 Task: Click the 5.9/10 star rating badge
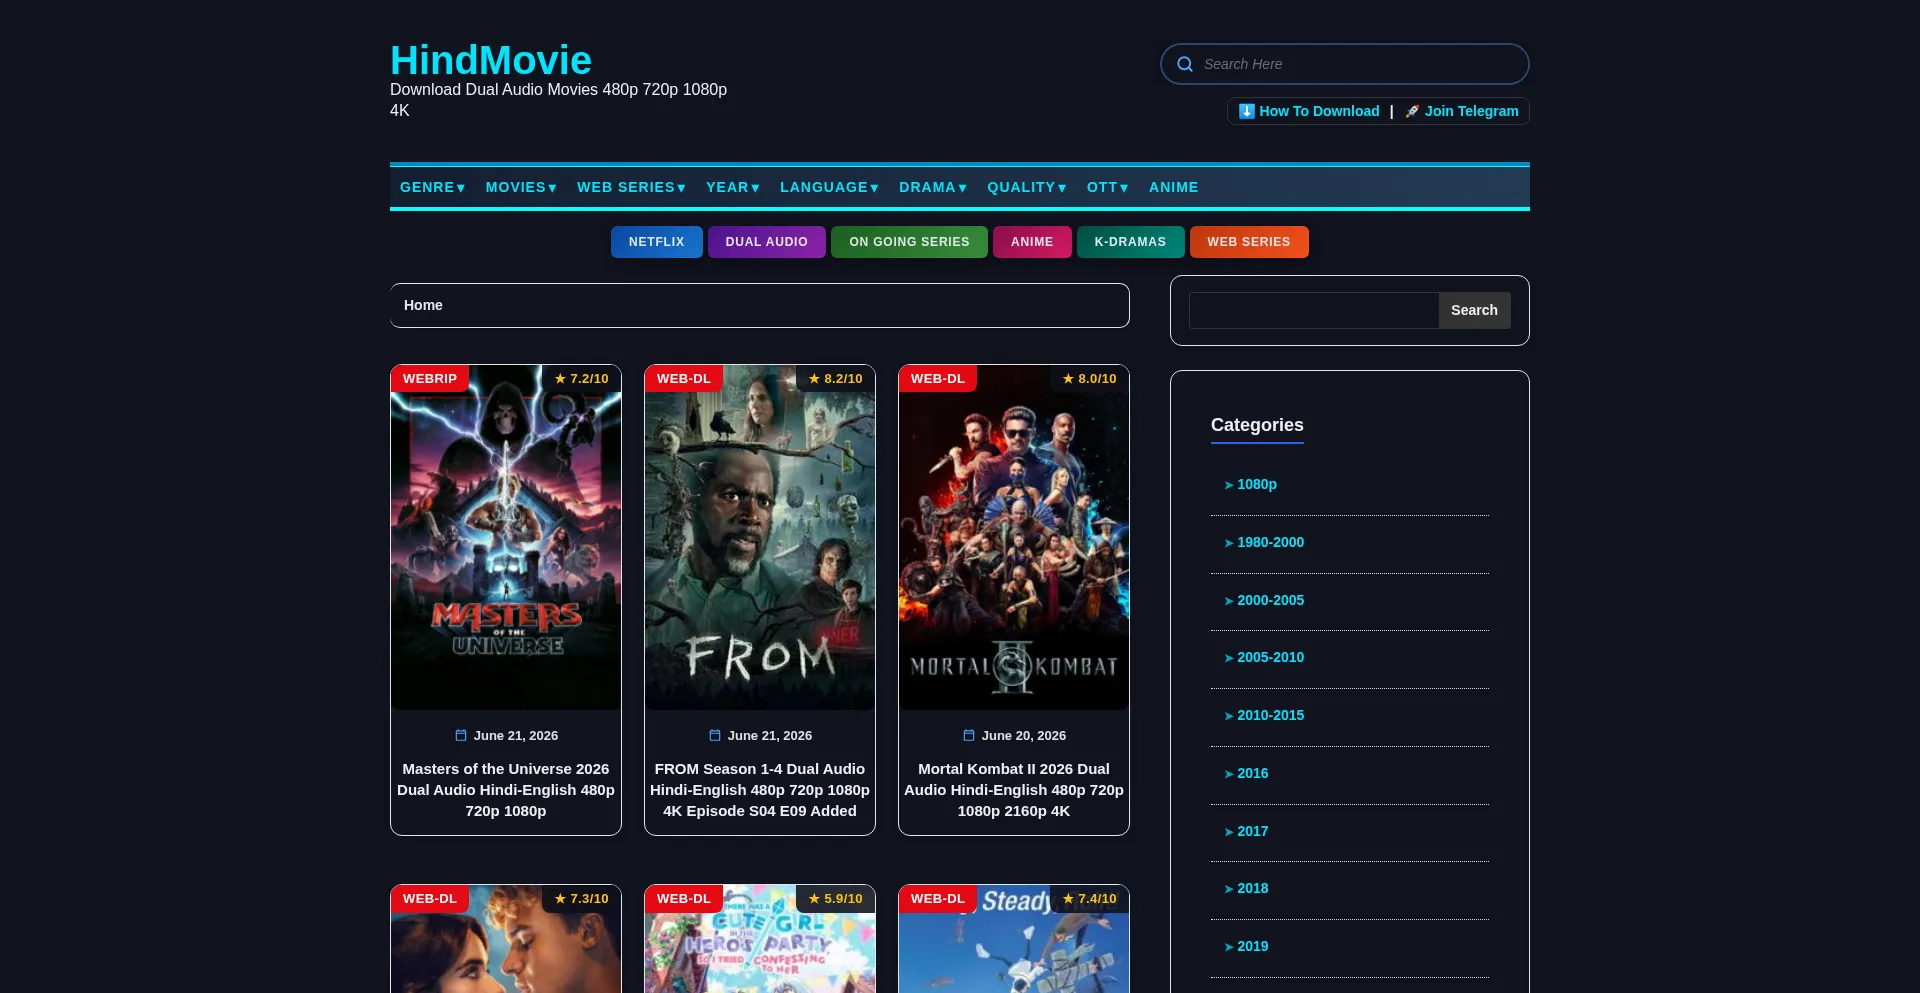point(836,899)
